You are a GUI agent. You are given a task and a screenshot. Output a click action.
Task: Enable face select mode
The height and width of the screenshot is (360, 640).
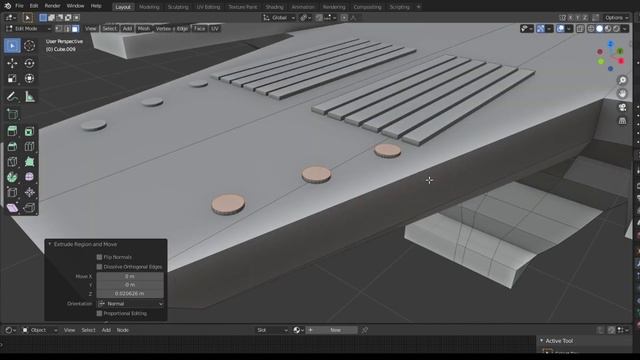76,29
